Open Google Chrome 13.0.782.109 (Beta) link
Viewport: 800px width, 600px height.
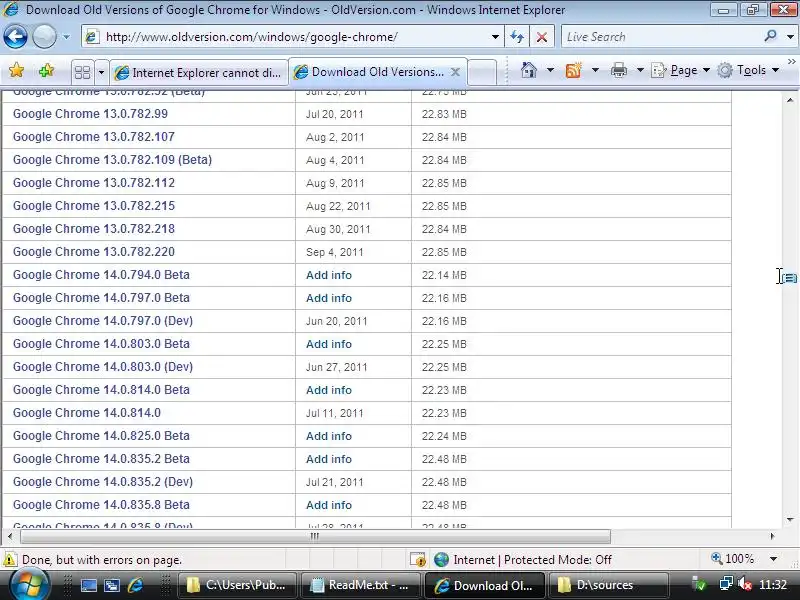pos(112,160)
